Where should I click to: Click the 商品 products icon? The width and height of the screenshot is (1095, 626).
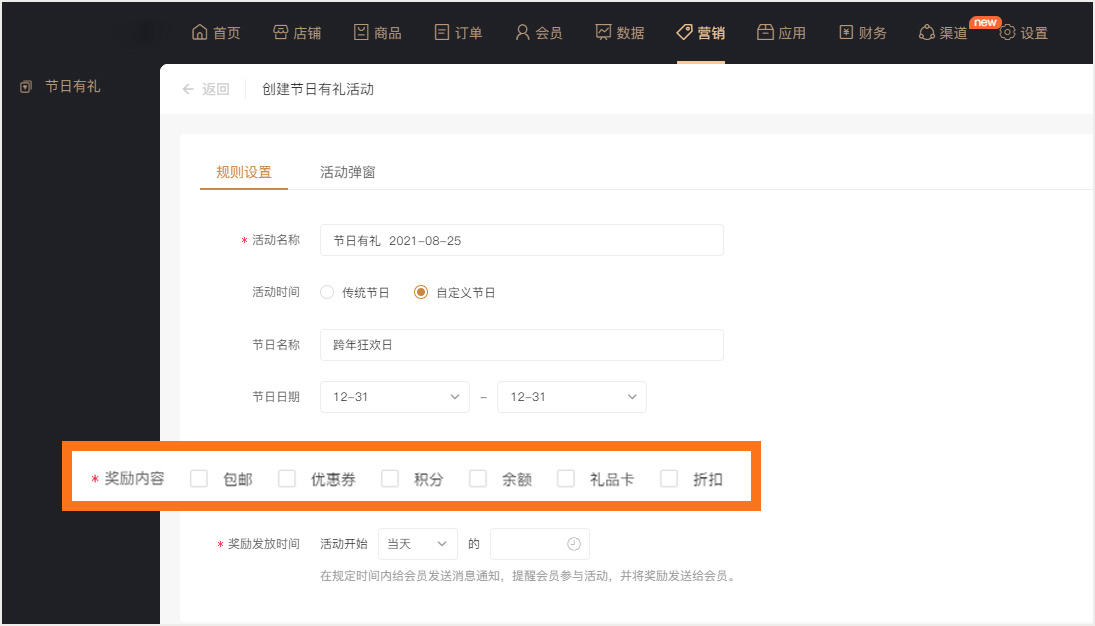tap(361, 32)
